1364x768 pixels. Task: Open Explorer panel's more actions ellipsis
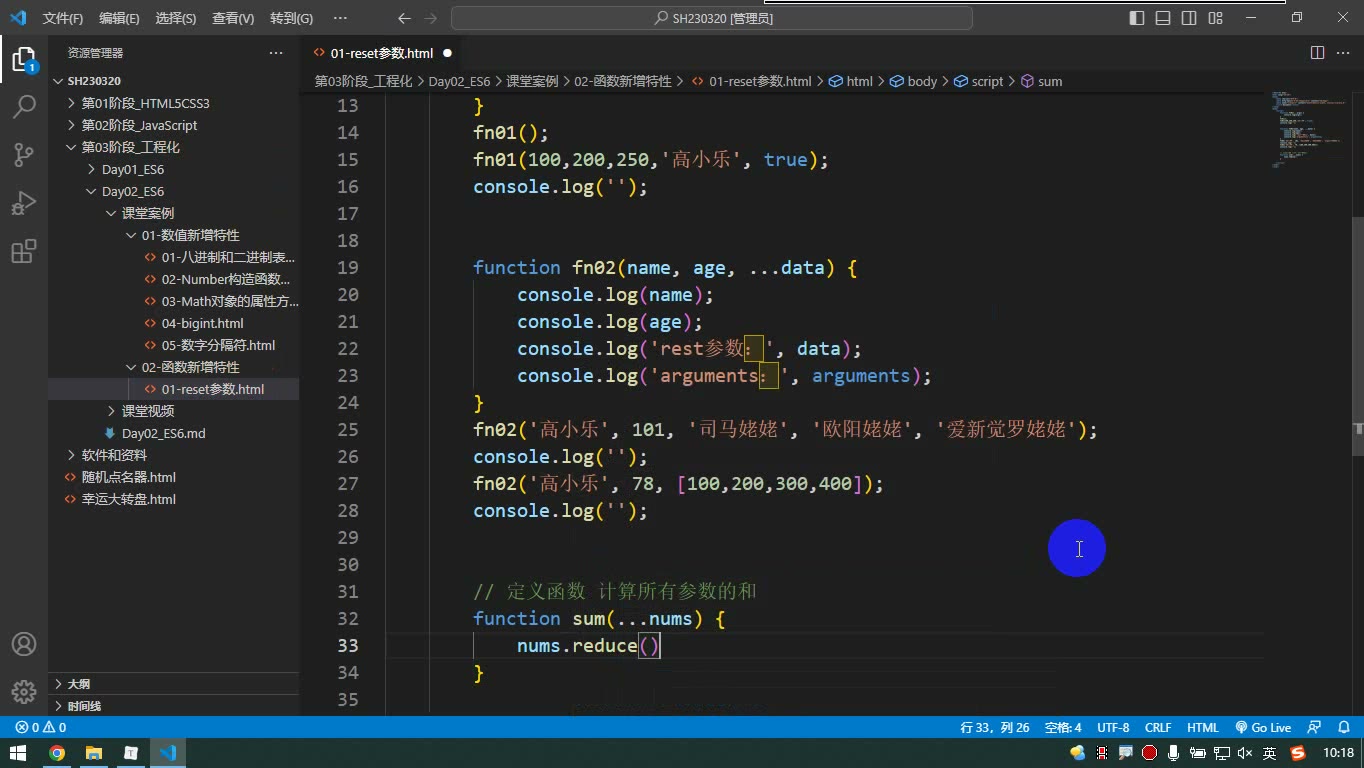click(x=276, y=53)
